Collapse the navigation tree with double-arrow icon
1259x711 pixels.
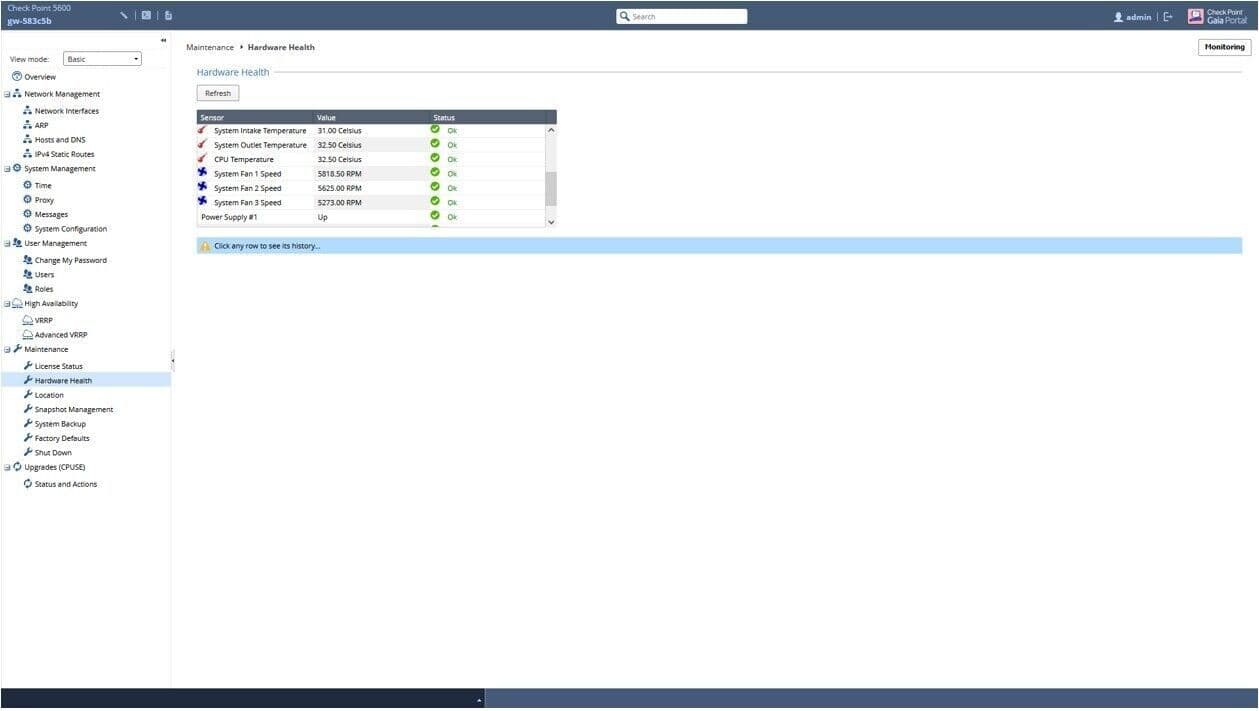pos(163,40)
